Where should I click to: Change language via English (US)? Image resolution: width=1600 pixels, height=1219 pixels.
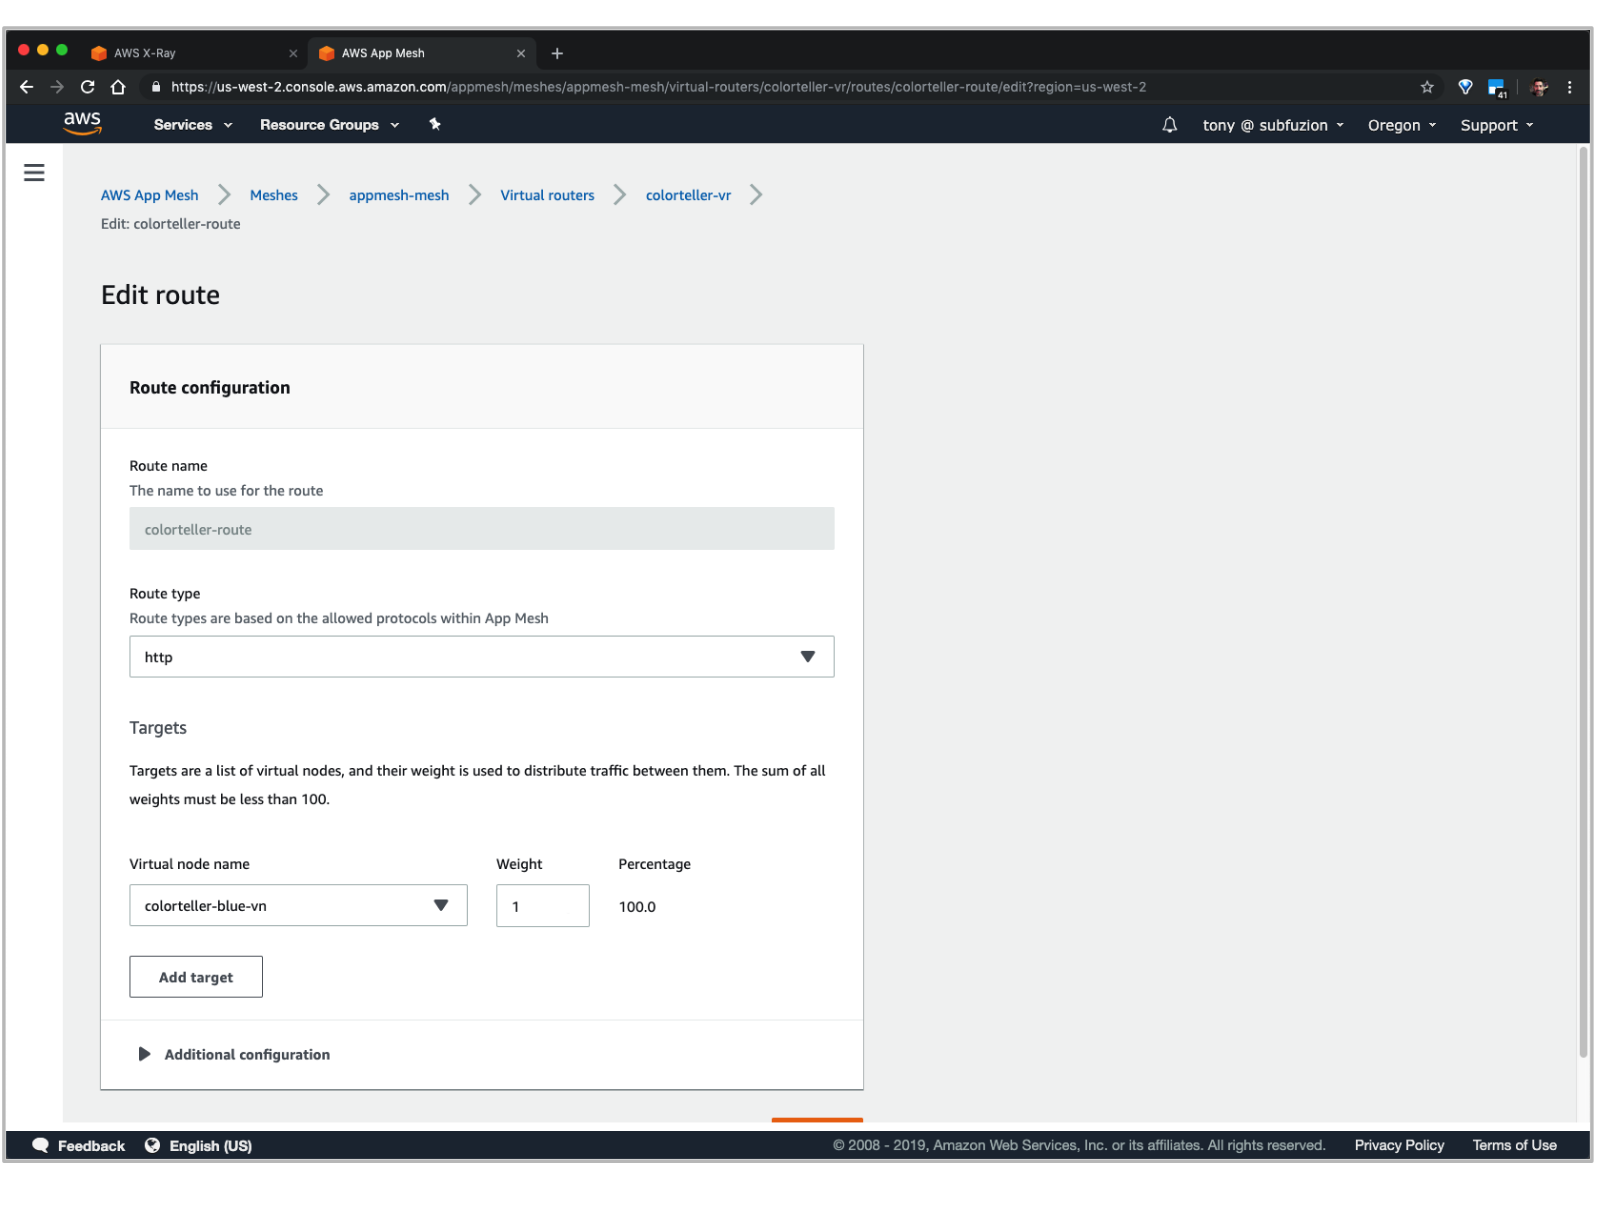(211, 1145)
